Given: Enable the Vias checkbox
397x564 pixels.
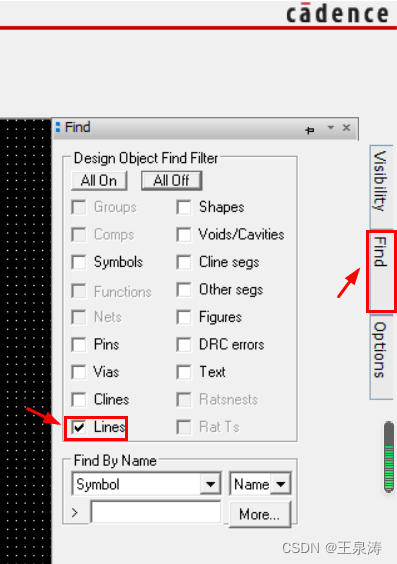Looking at the screenshot, I should 78,372.
